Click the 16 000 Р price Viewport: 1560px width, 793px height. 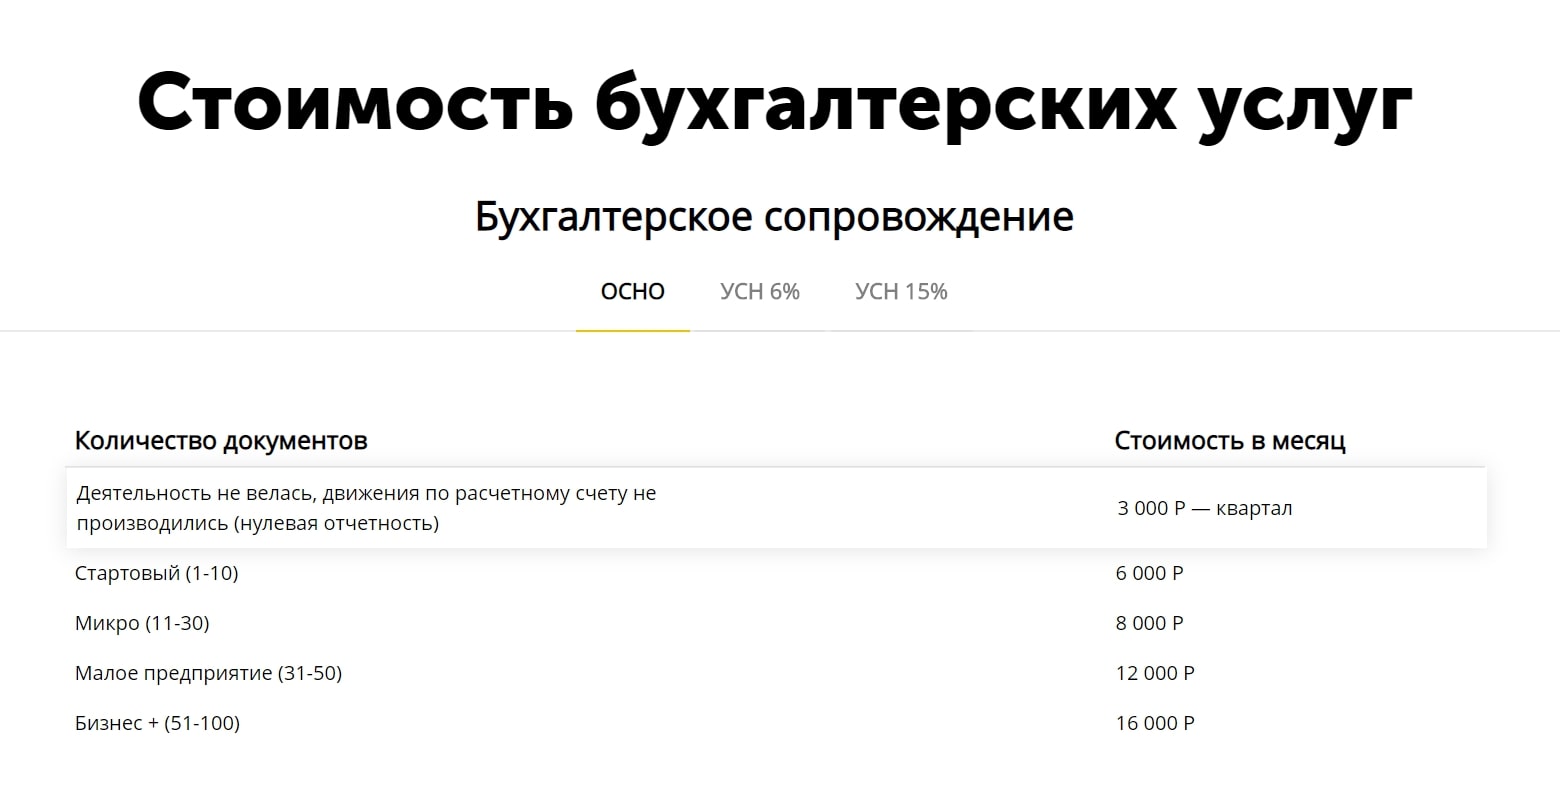1155,723
